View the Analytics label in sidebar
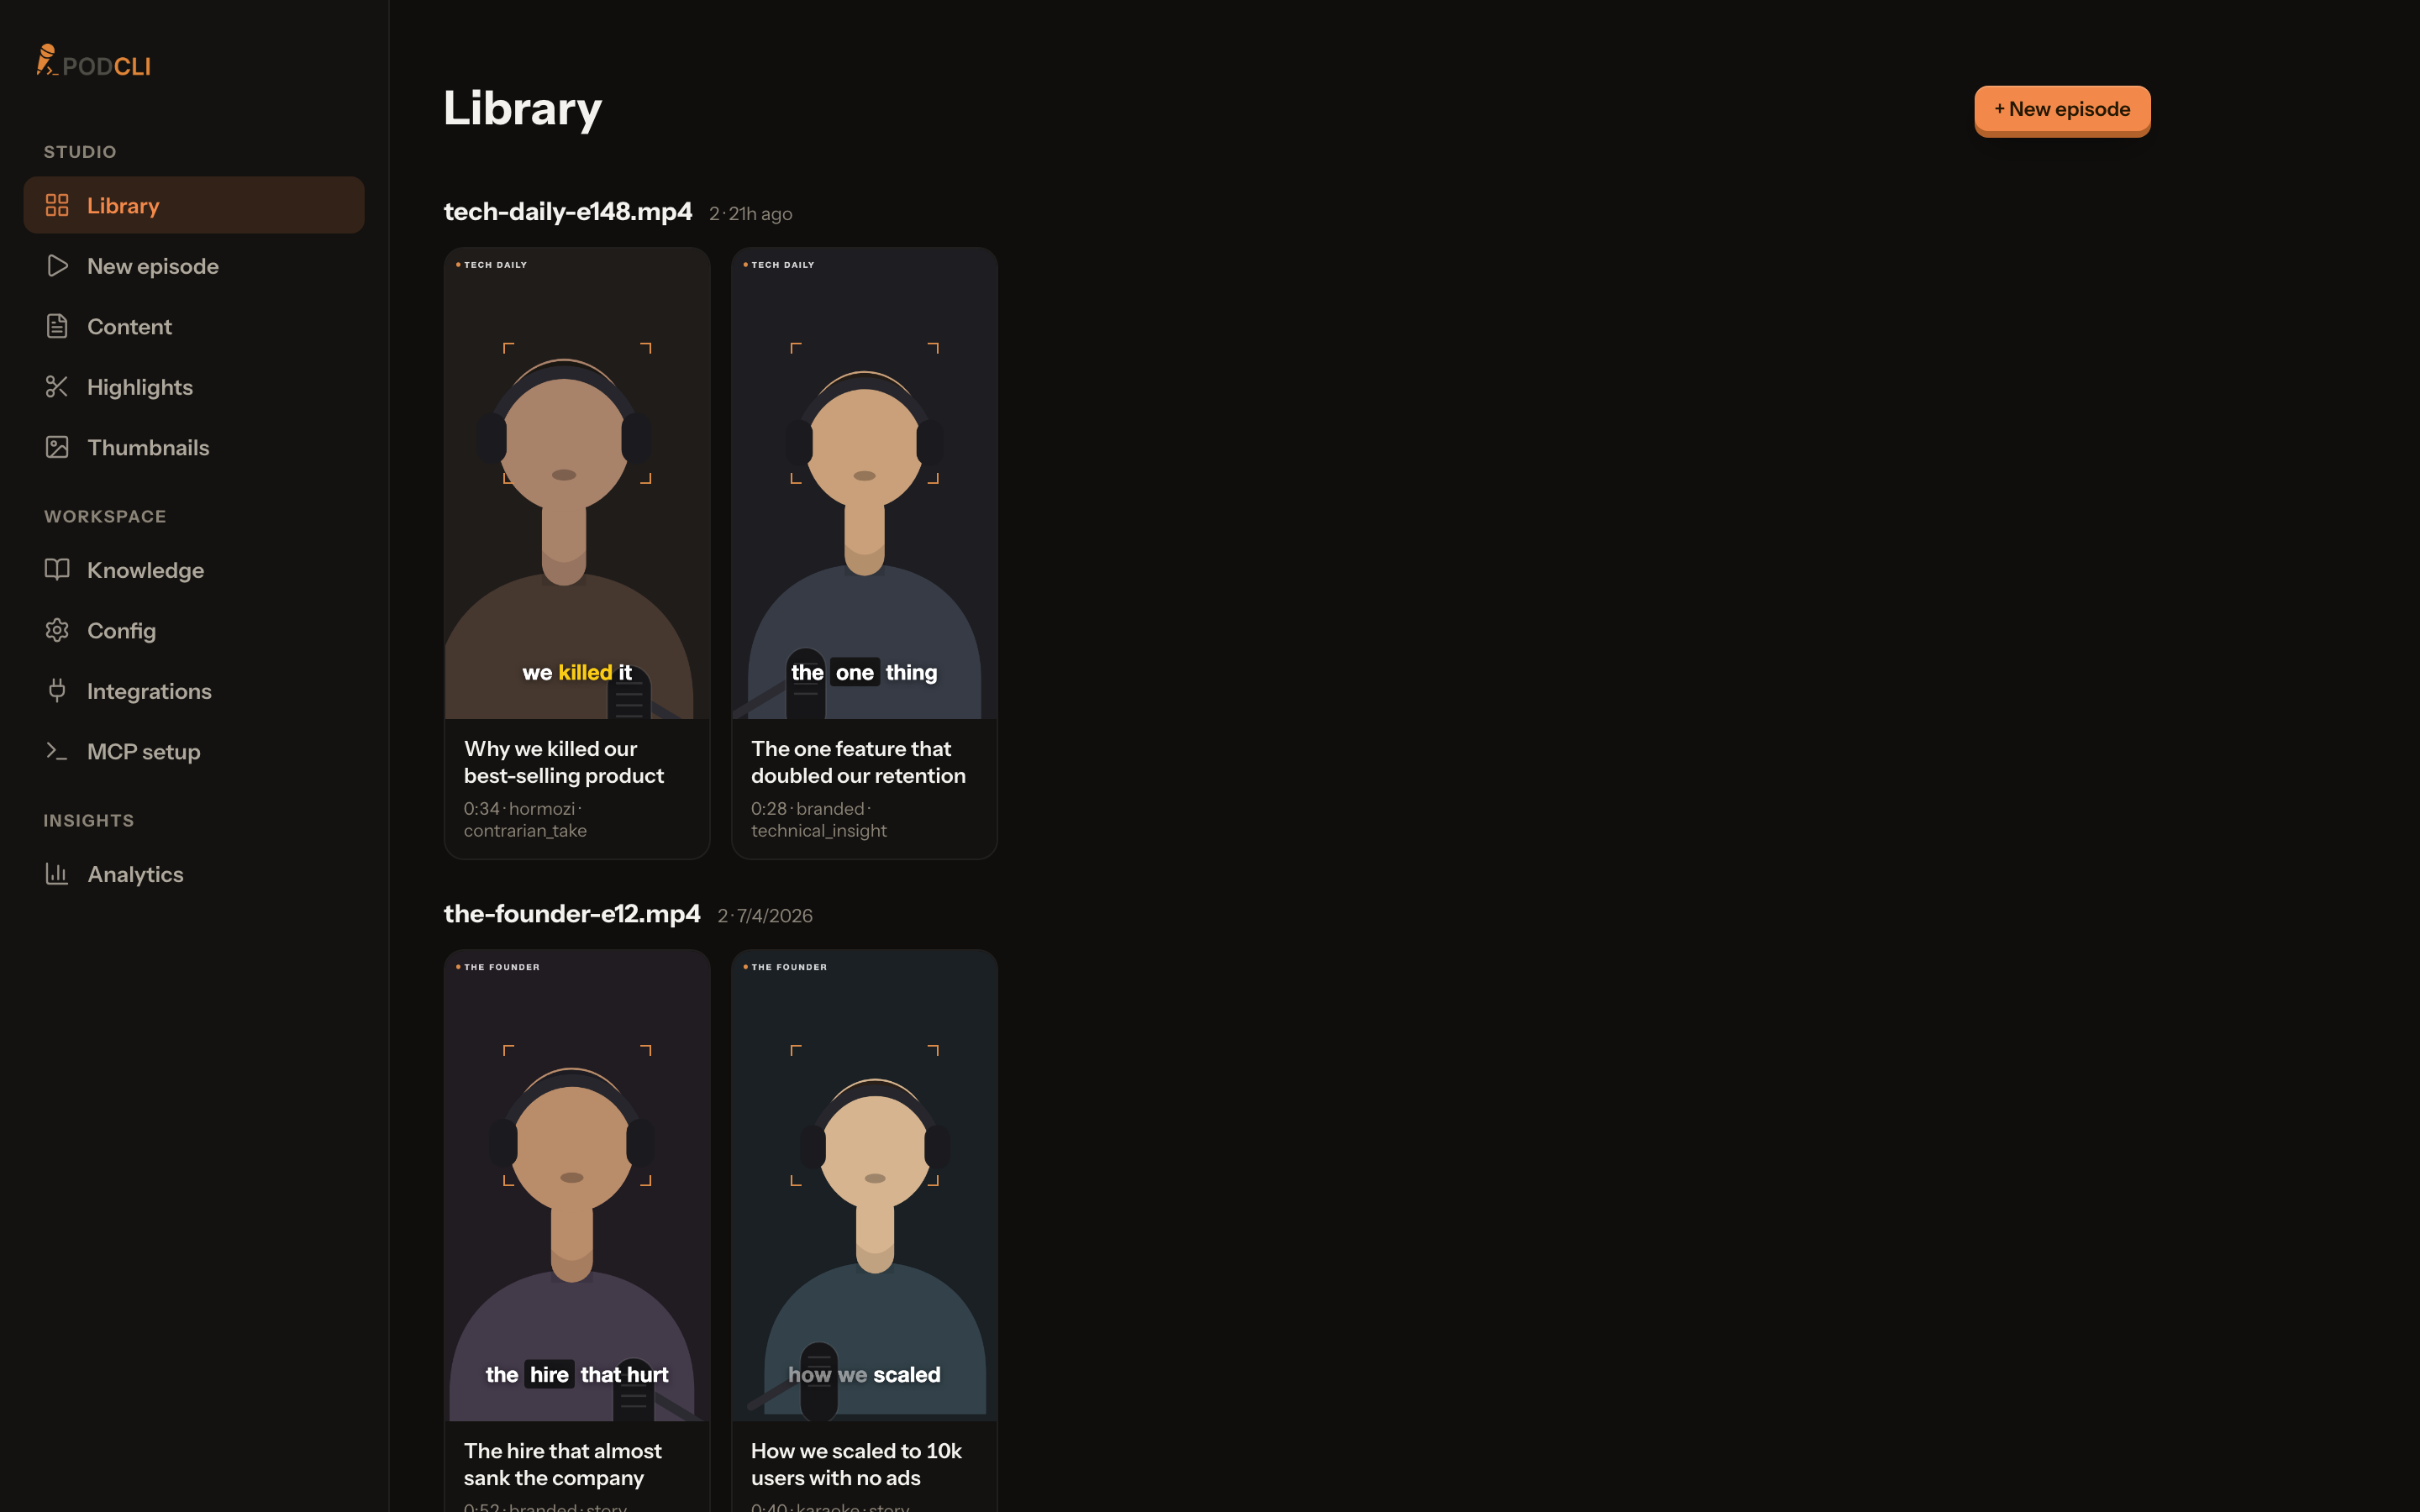 [135, 874]
